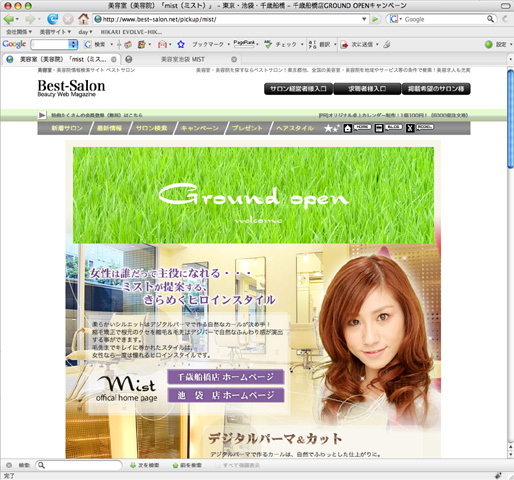Click the member registration link in the green strip
Image resolution: width=514 pixels, height=480 pixels.
coord(97,115)
